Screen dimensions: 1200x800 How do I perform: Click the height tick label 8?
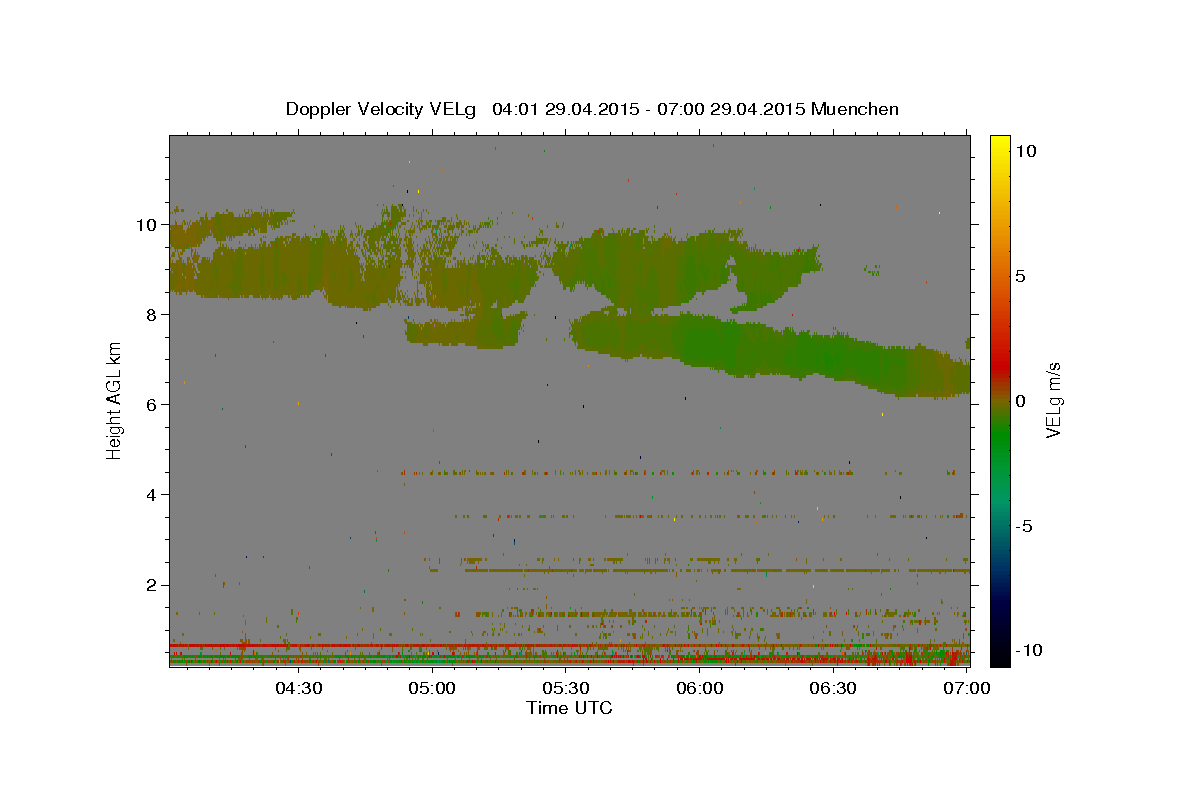[x=153, y=315]
